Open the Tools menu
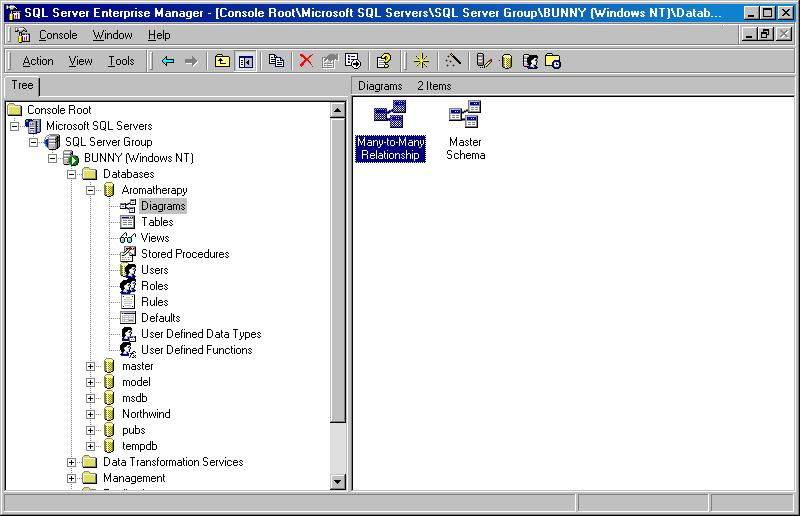The width and height of the screenshot is (800, 516). coord(121,61)
